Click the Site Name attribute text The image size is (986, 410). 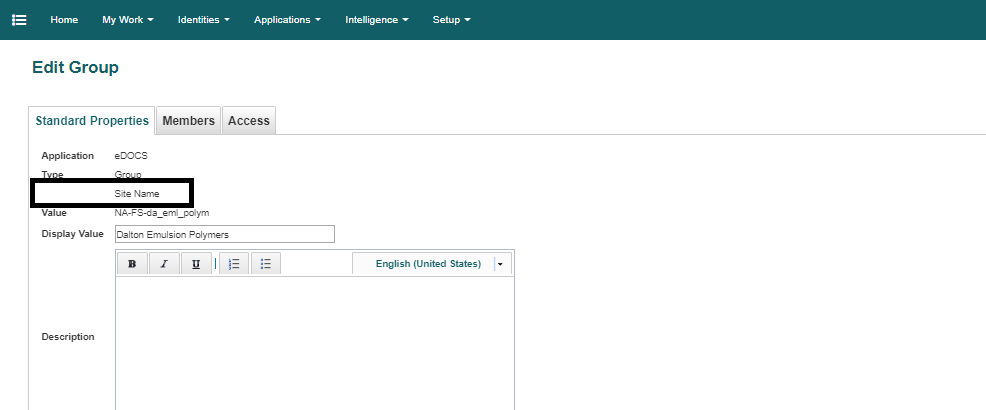137,193
